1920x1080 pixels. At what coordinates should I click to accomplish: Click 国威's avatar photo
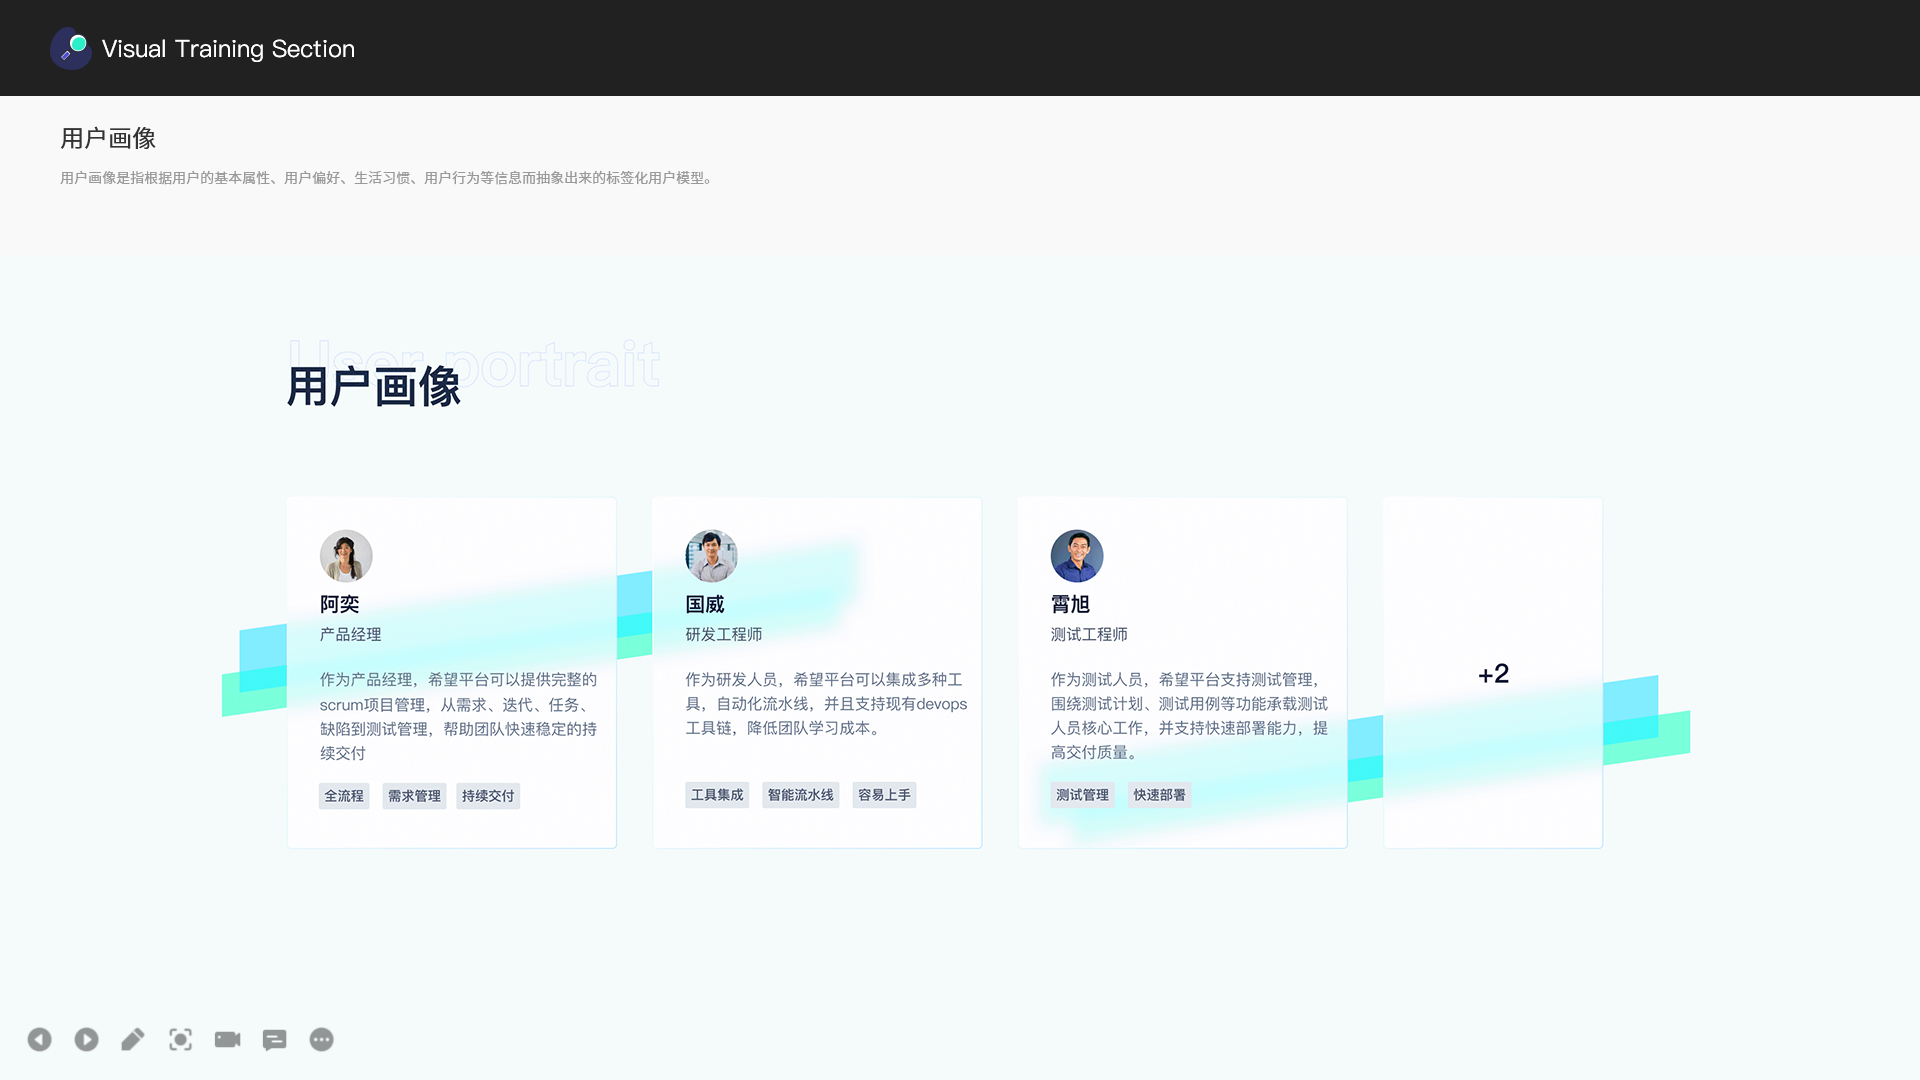point(712,556)
